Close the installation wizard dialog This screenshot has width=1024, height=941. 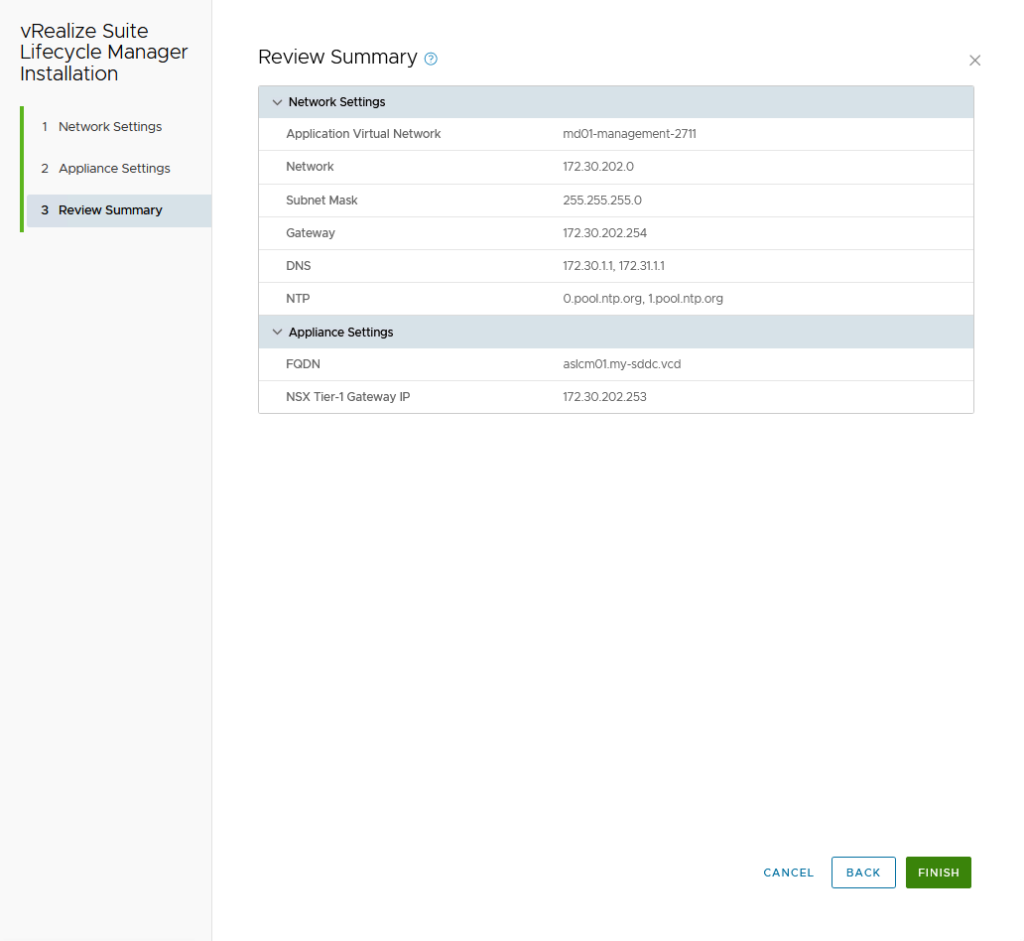(974, 60)
